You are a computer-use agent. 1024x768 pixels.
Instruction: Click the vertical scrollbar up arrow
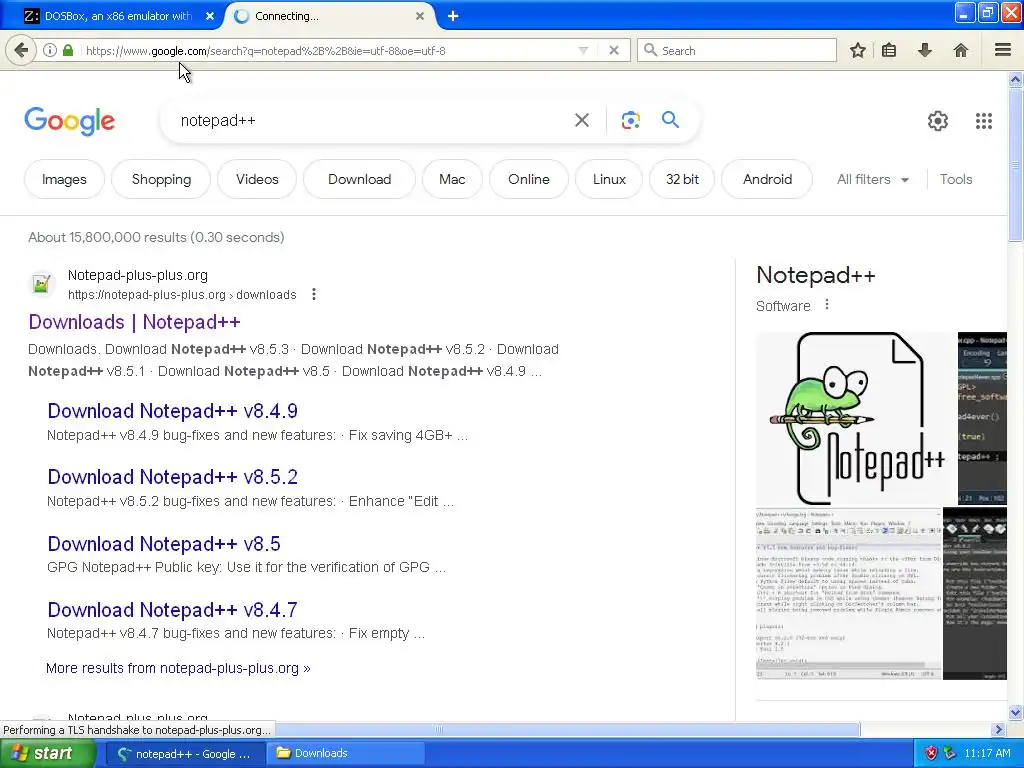(x=1015, y=80)
